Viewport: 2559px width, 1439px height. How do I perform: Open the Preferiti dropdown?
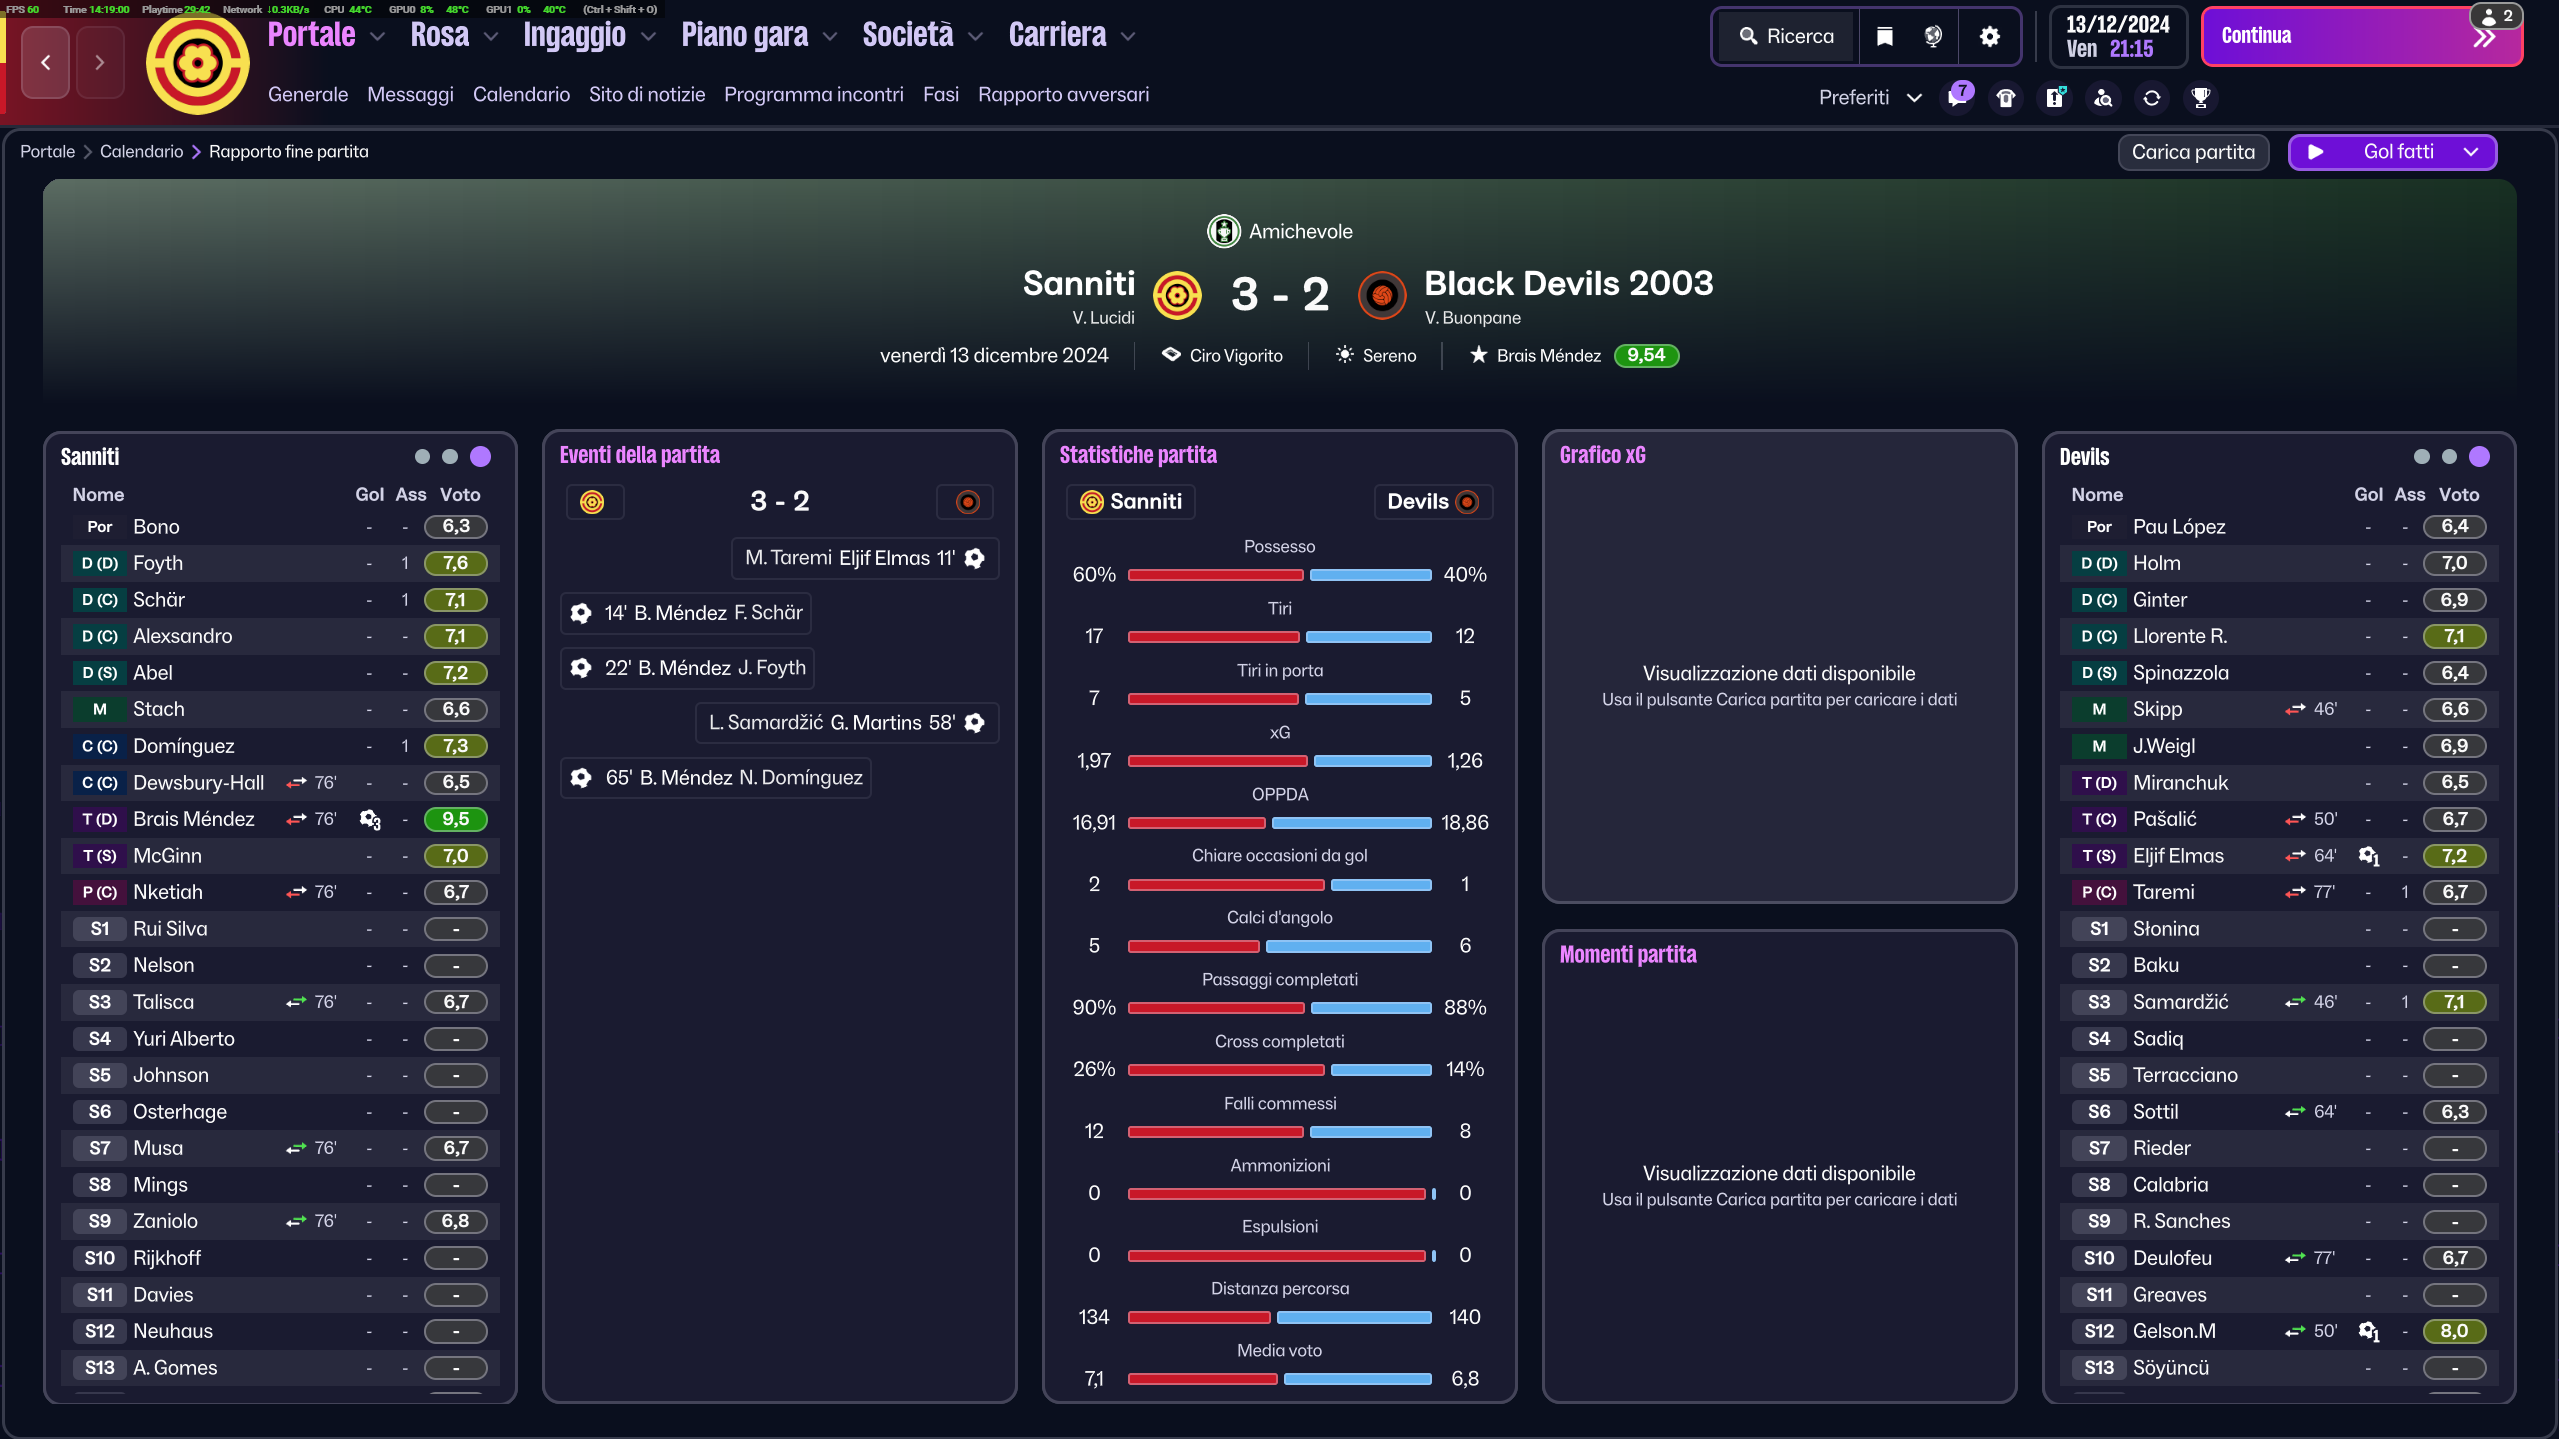pos(1870,98)
